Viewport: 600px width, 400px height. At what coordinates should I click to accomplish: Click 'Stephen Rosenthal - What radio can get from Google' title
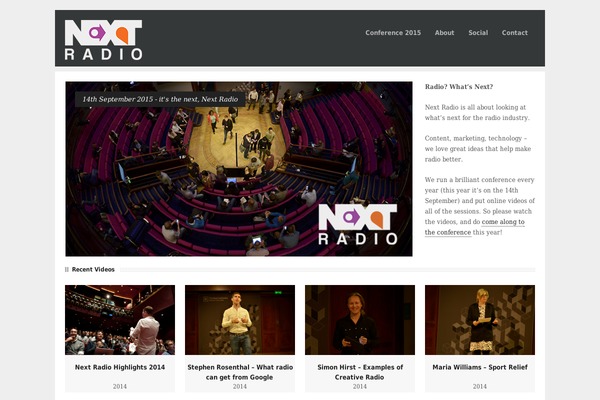pyautogui.click(x=240, y=372)
